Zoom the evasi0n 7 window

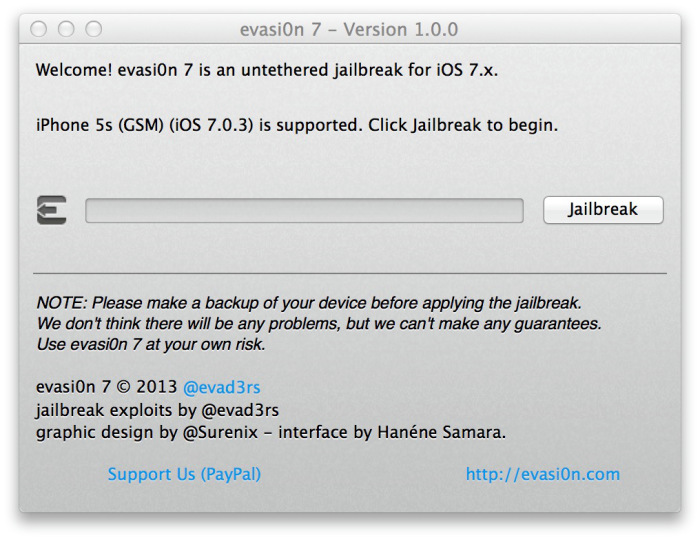tap(93, 30)
